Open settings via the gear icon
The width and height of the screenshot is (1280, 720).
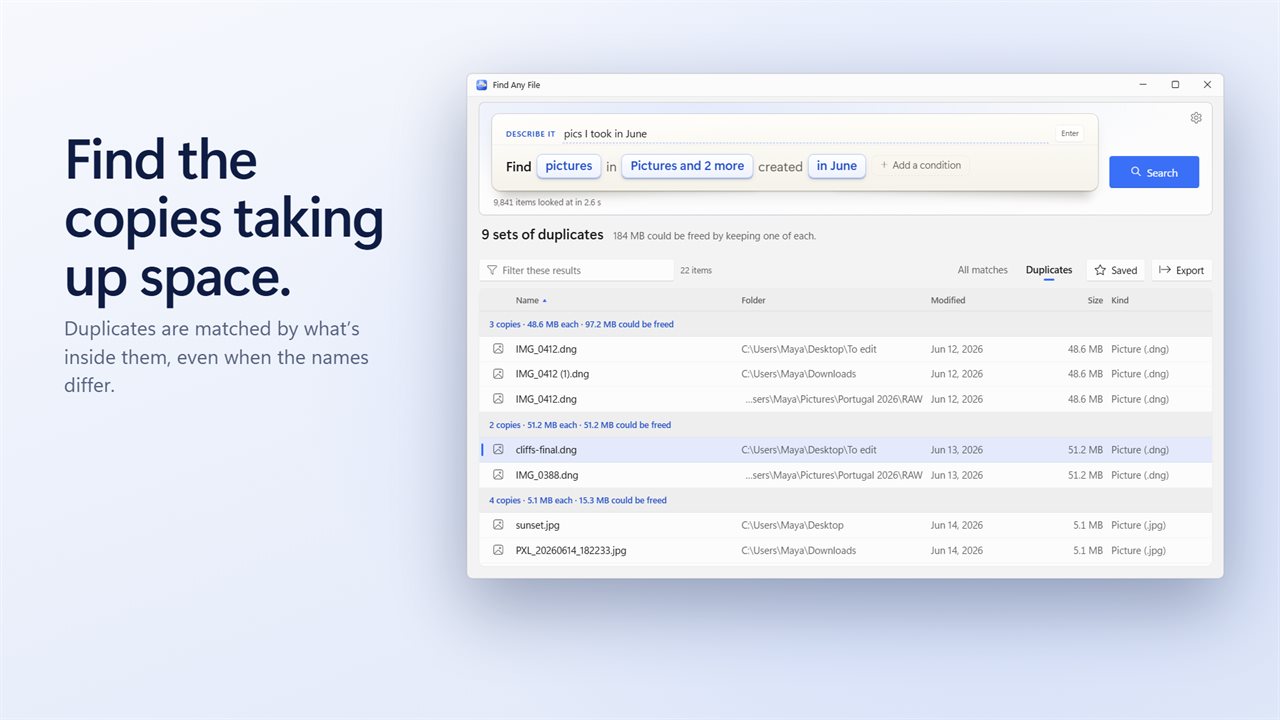(1196, 118)
